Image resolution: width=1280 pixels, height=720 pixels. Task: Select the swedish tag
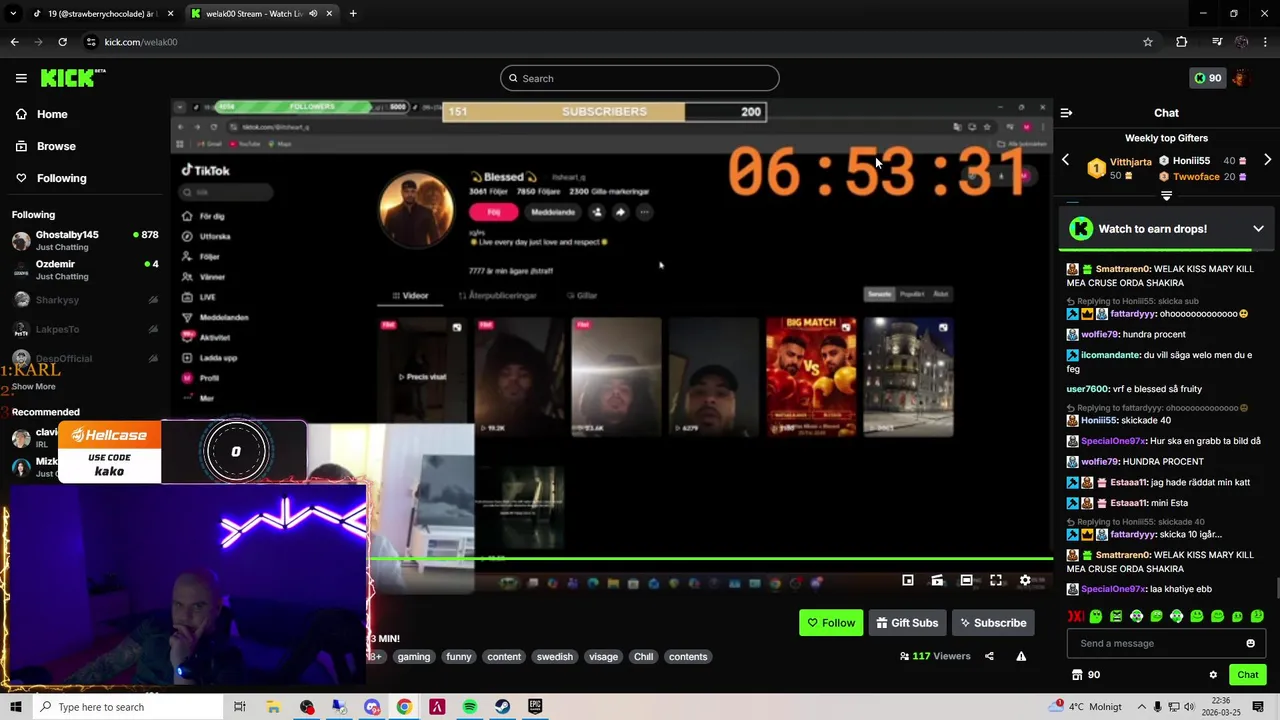554,657
